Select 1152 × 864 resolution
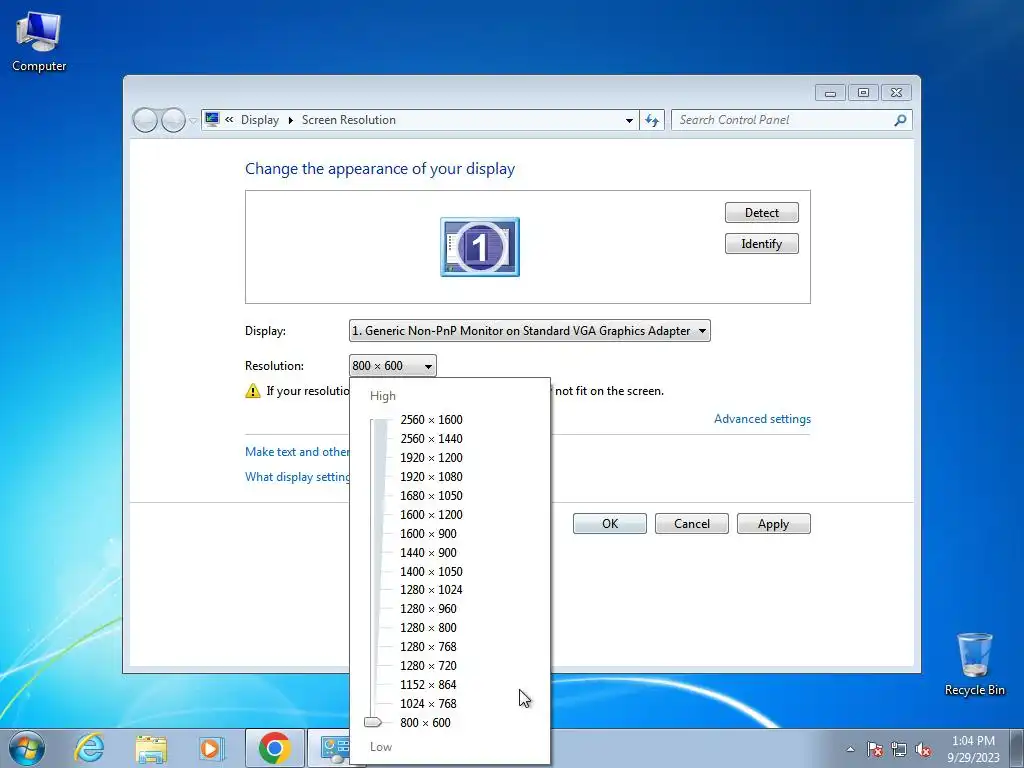The width and height of the screenshot is (1024, 768). [x=428, y=684]
